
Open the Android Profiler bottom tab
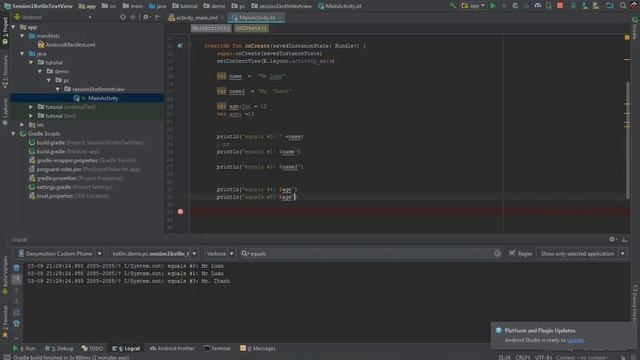click(x=172, y=349)
